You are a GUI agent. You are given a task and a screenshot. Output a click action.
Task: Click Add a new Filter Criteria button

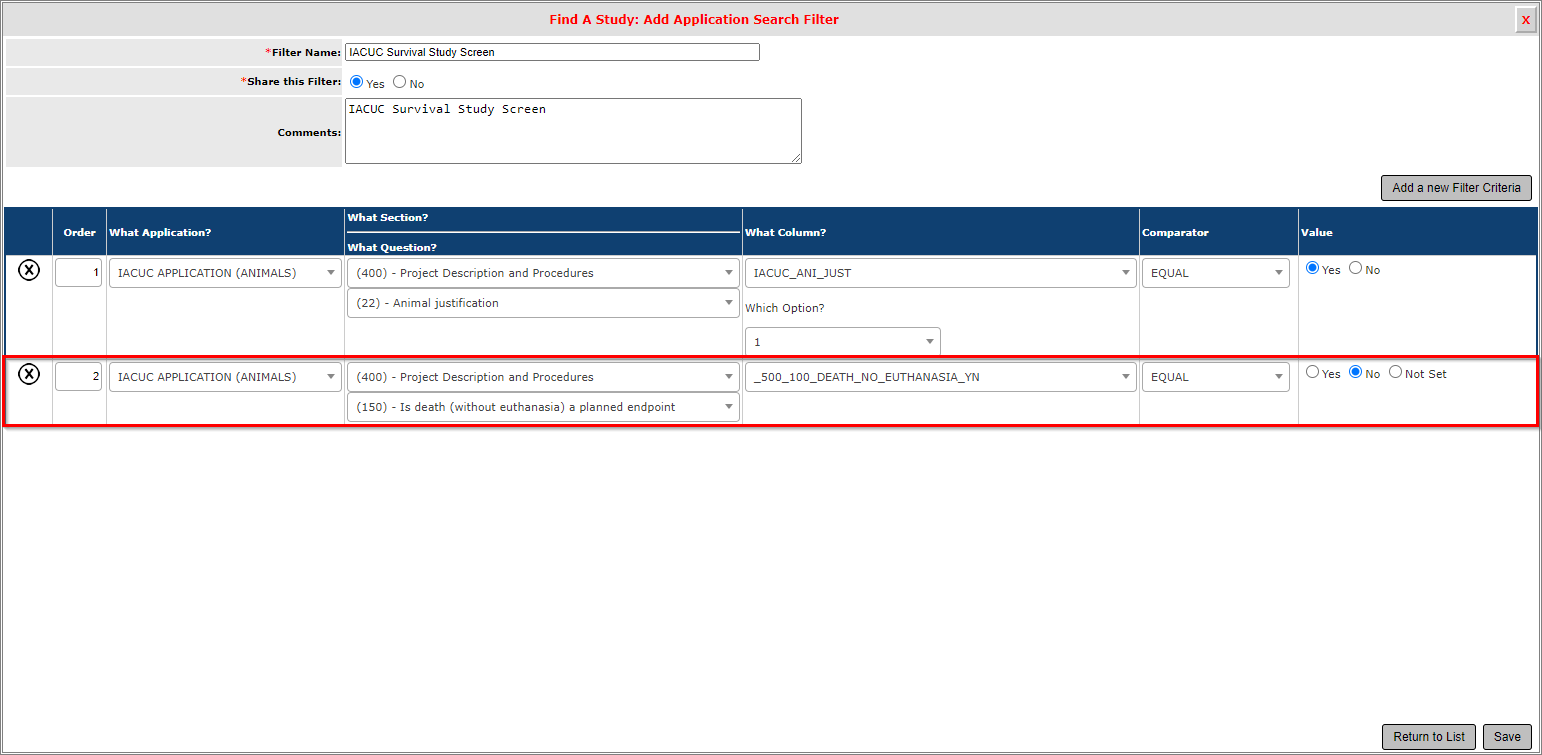click(x=1456, y=188)
